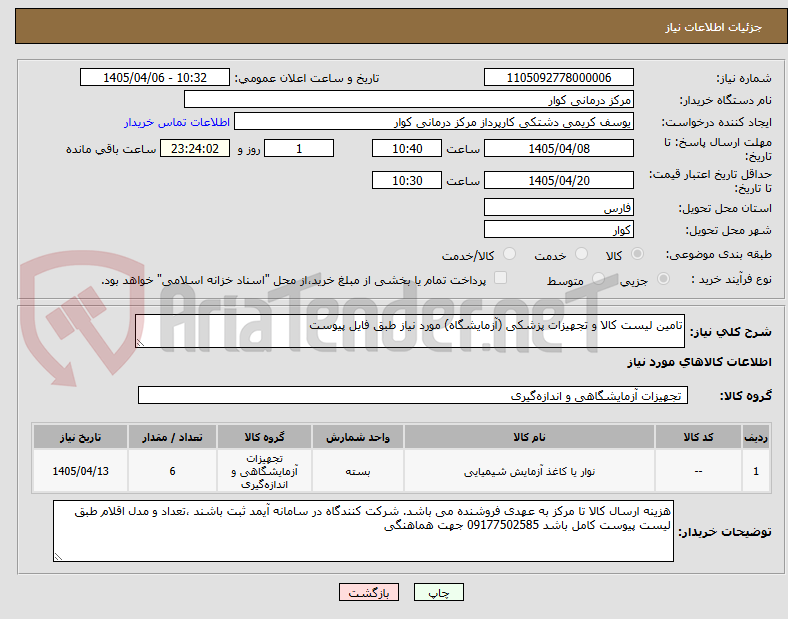Click the بازگشت back button

[x=369, y=592]
